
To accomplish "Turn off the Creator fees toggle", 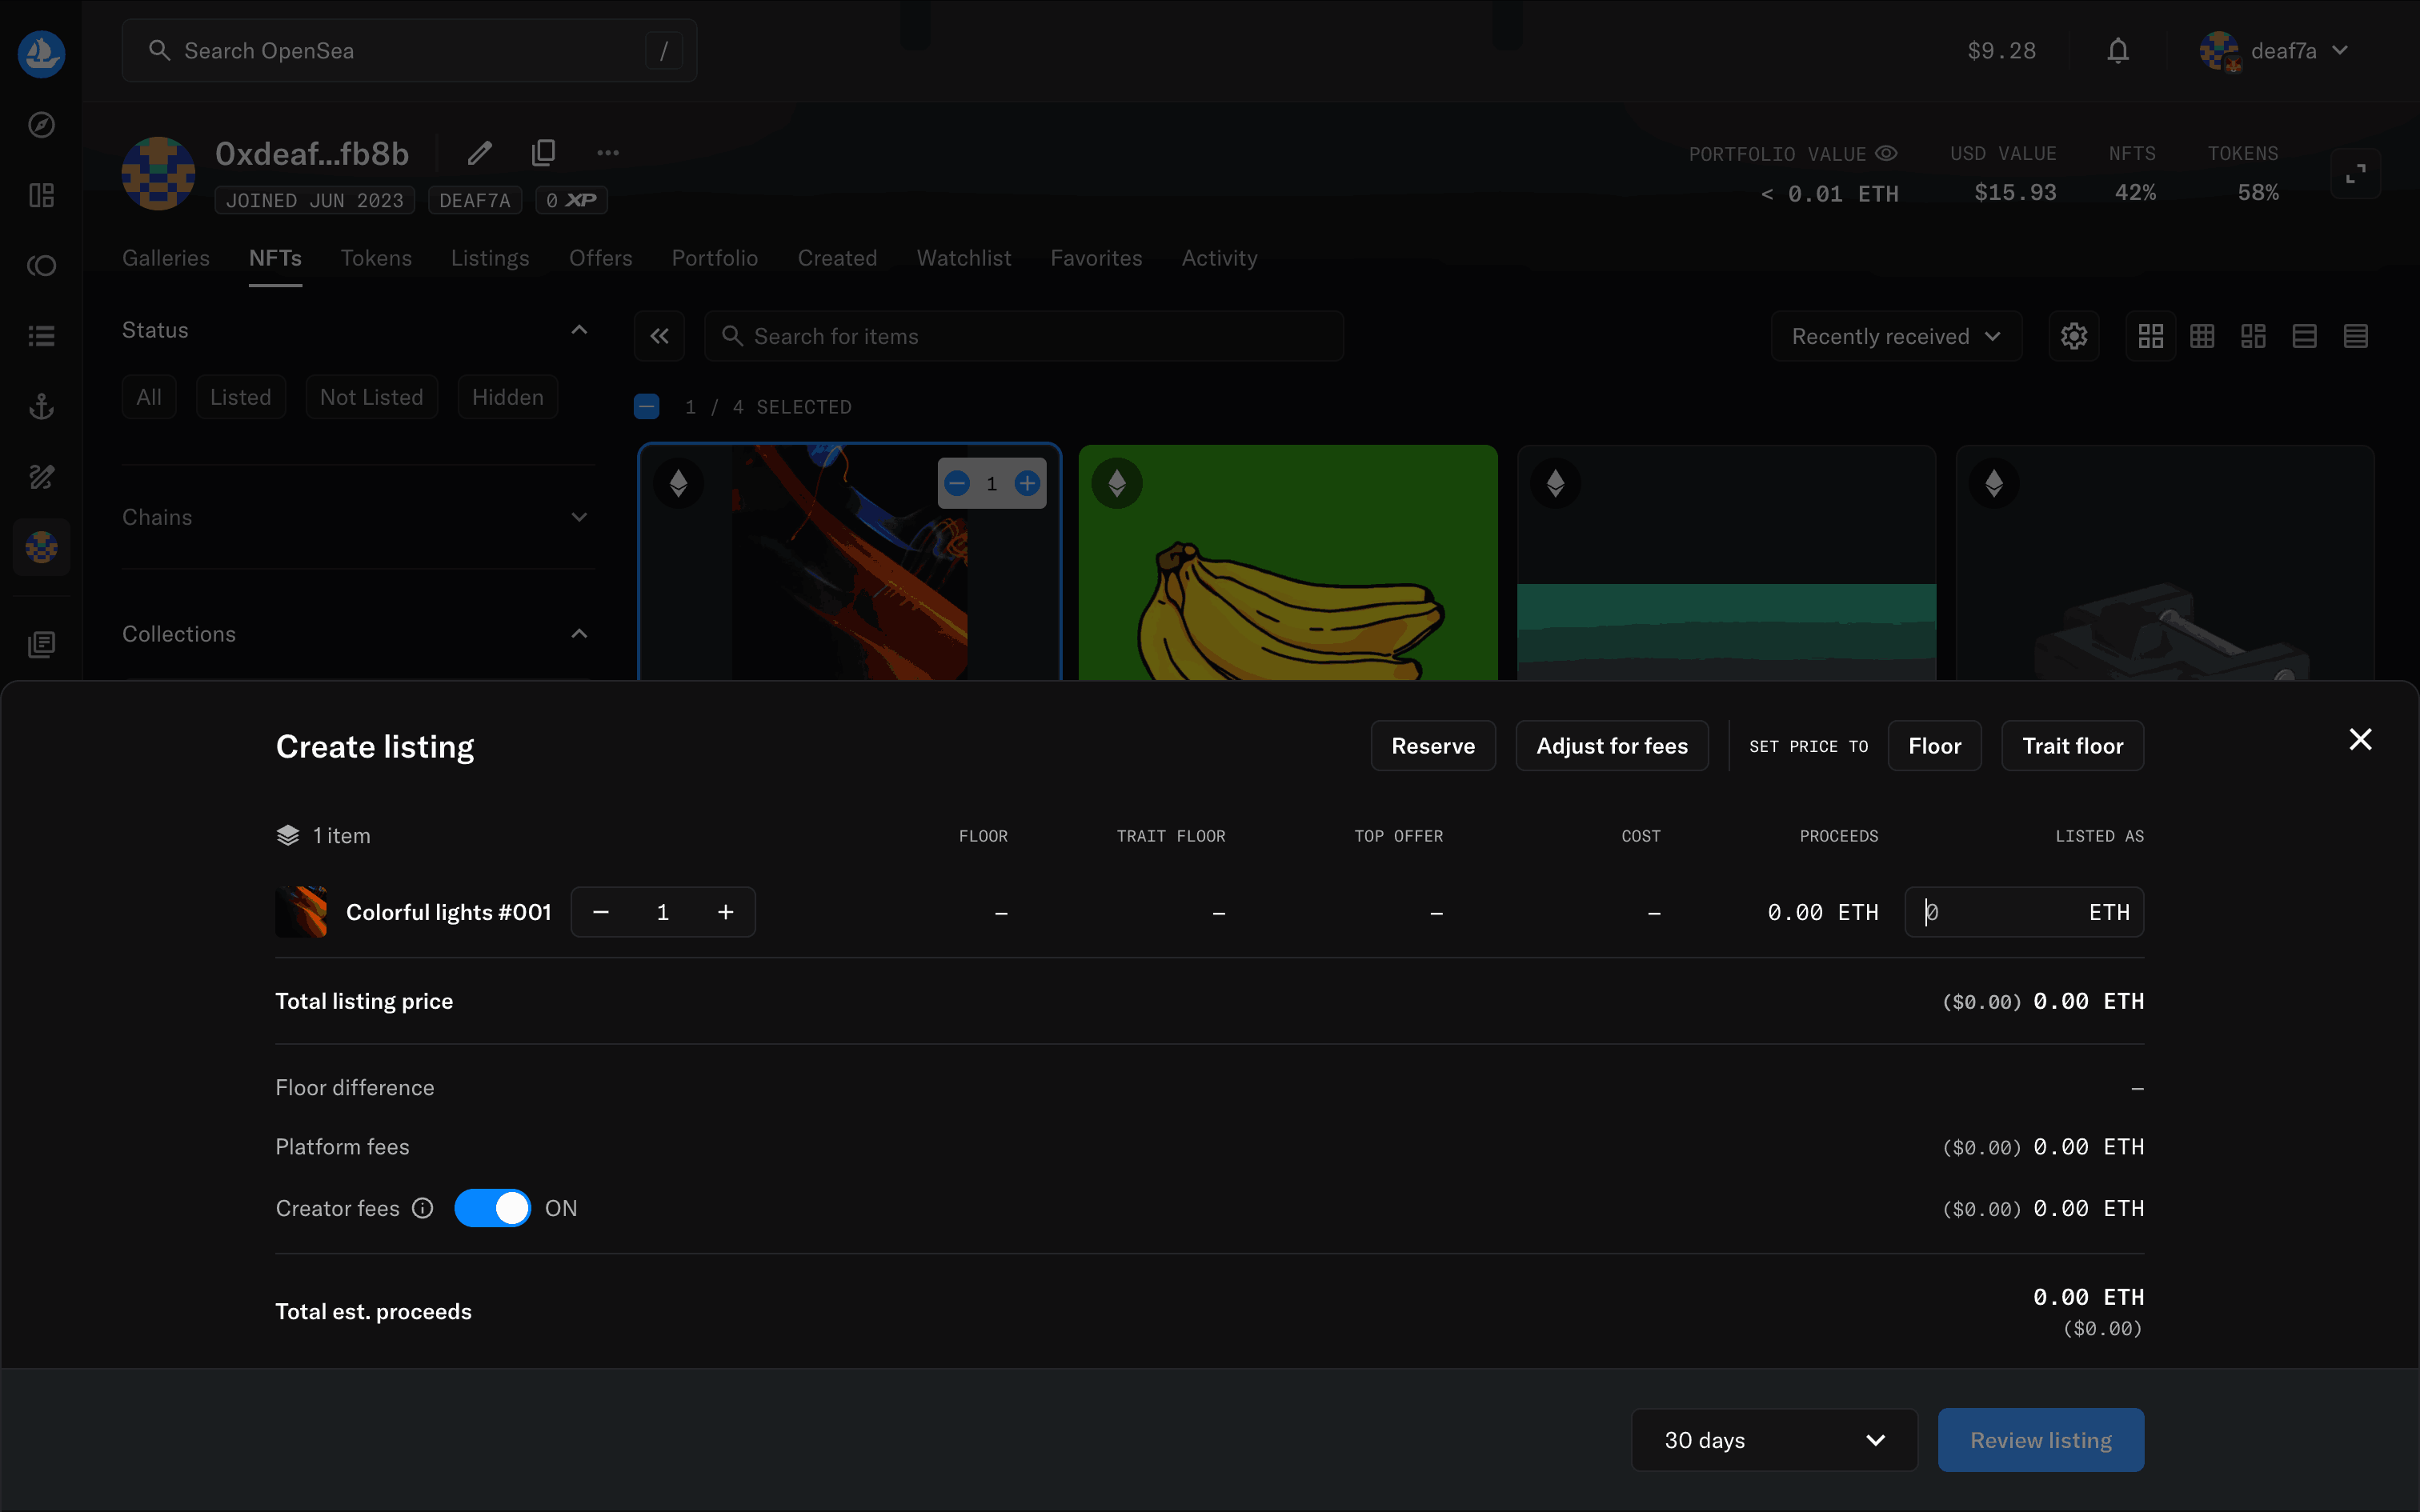I will (492, 1208).
